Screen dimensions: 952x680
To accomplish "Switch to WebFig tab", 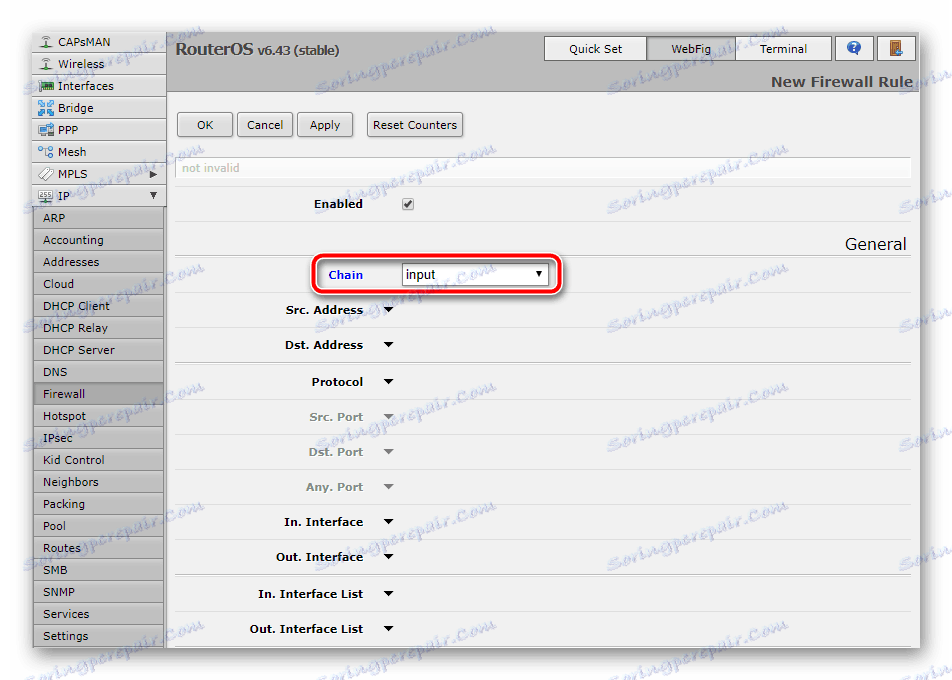I will tap(691, 49).
